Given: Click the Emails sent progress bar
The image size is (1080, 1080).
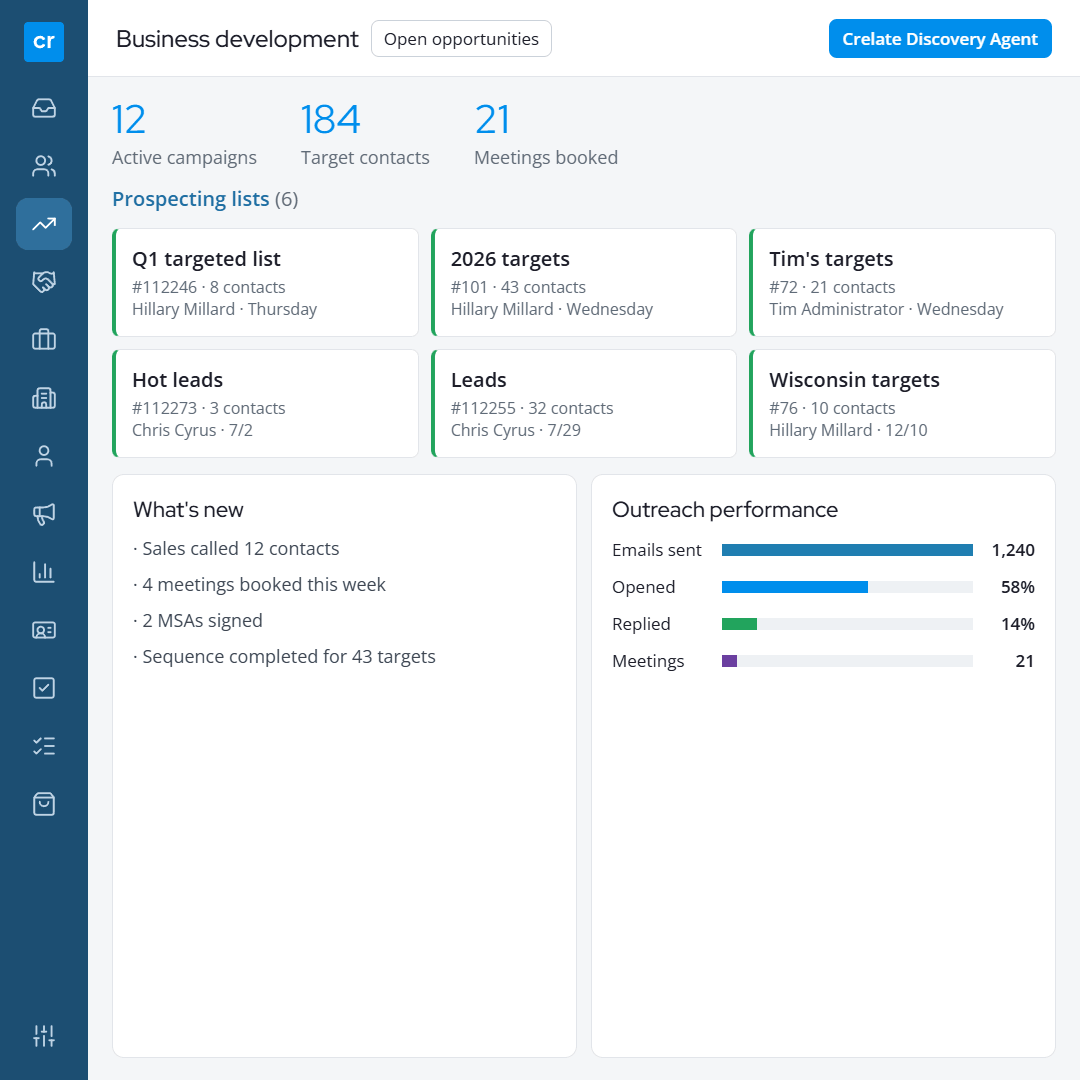Looking at the screenshot, I should 847,550.
